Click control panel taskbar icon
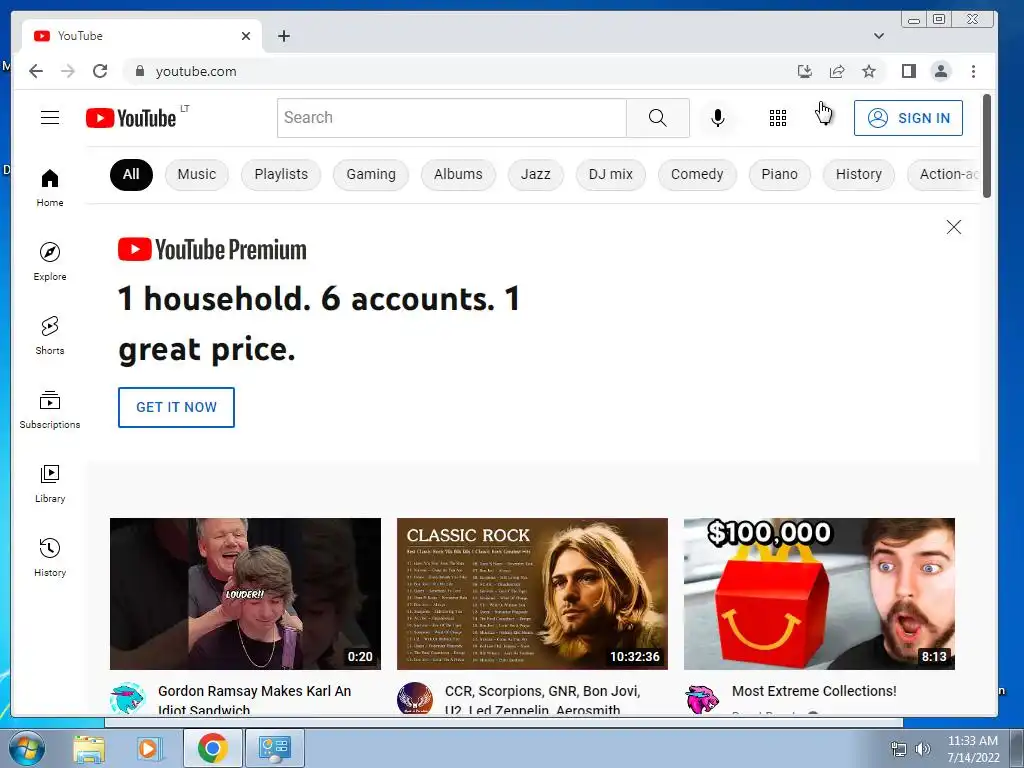Screen dimensions: 1024x768 274,748
